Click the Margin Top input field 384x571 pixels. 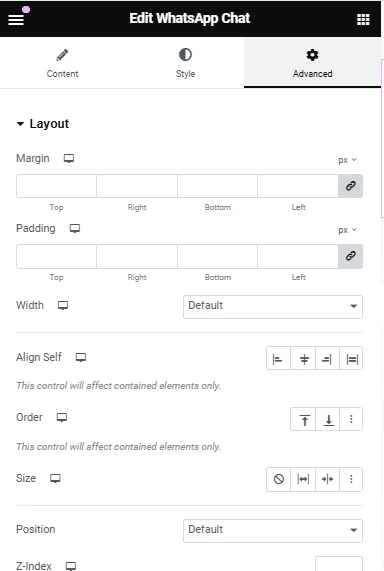(56, 186)
